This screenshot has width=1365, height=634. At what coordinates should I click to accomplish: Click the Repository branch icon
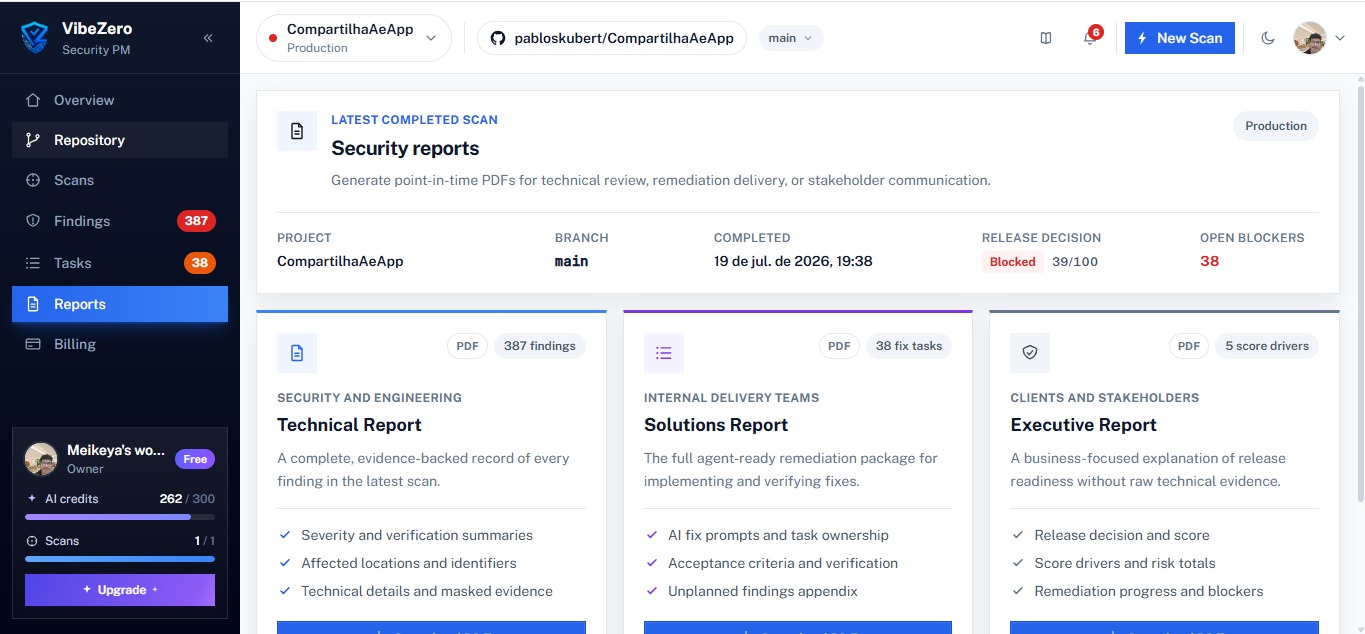[x=33, y=140]
